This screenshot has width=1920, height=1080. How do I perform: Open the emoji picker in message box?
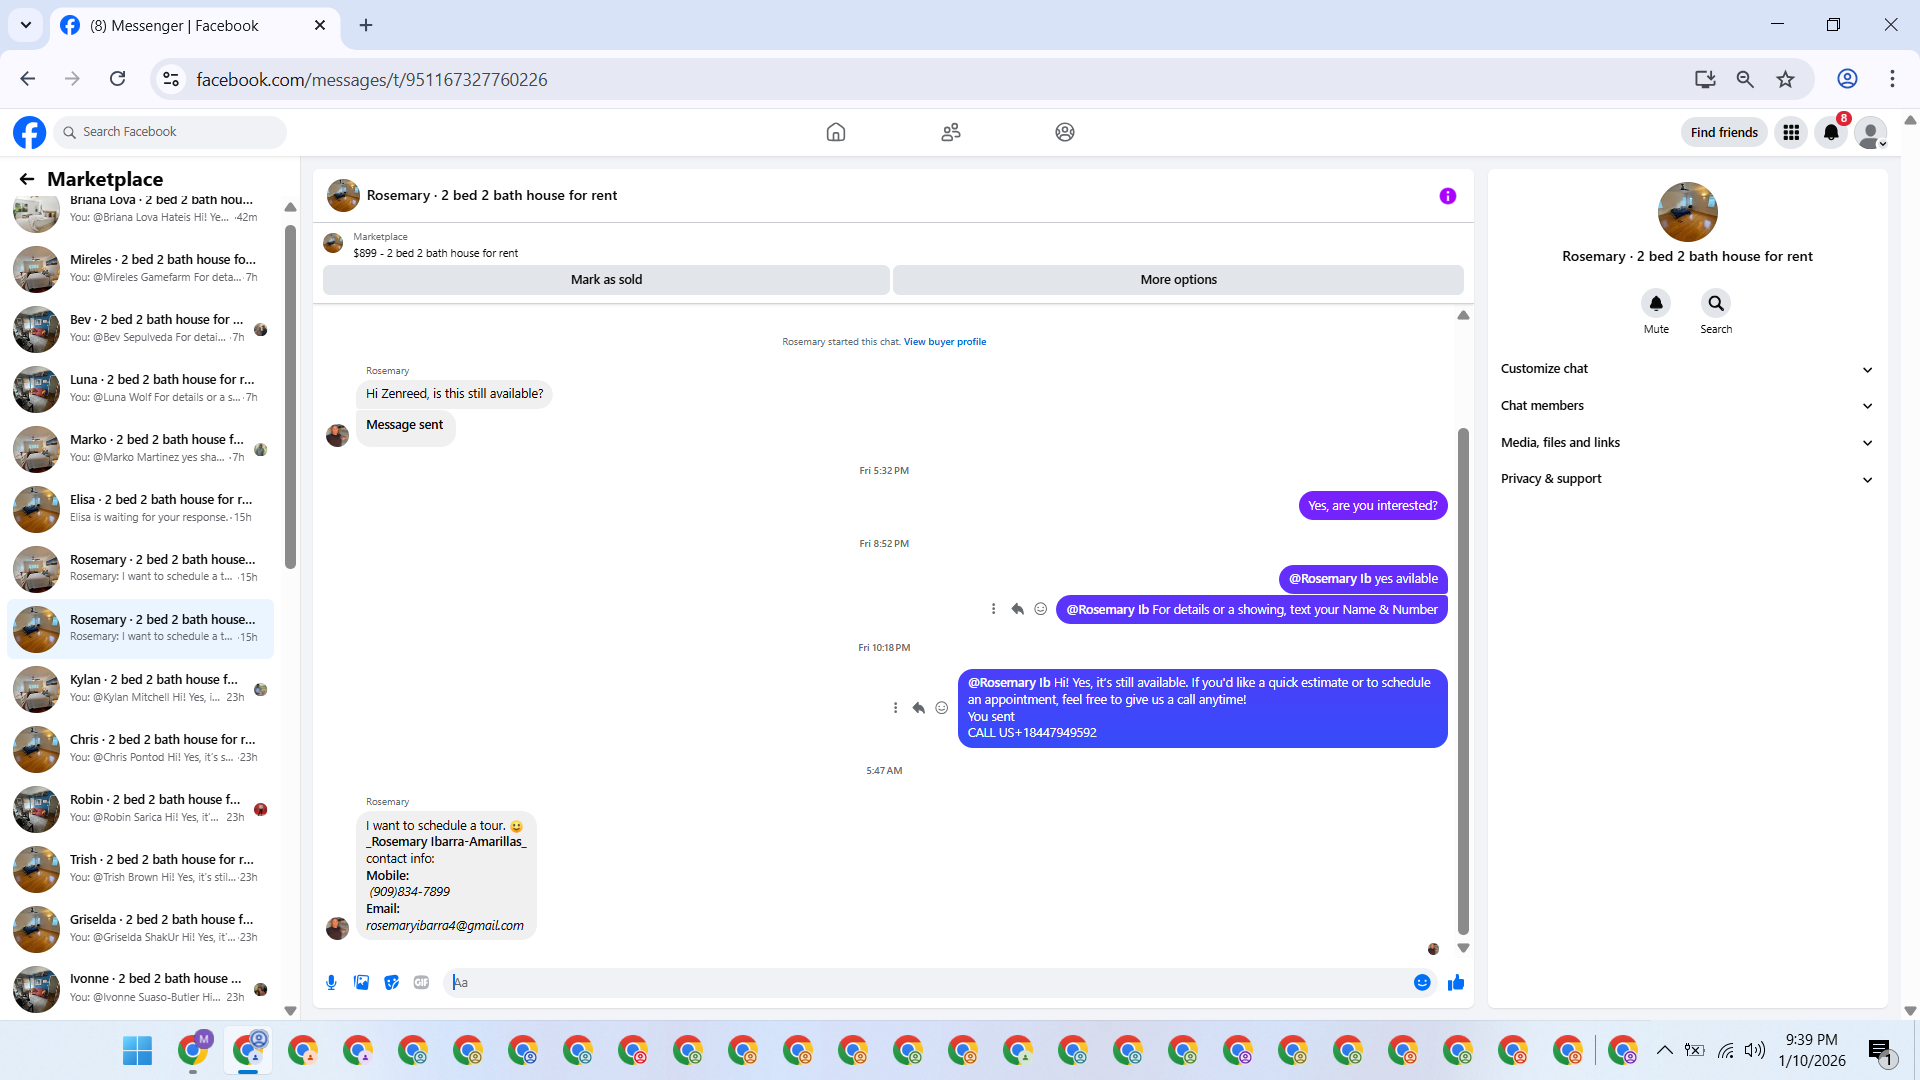(1422, 983)
